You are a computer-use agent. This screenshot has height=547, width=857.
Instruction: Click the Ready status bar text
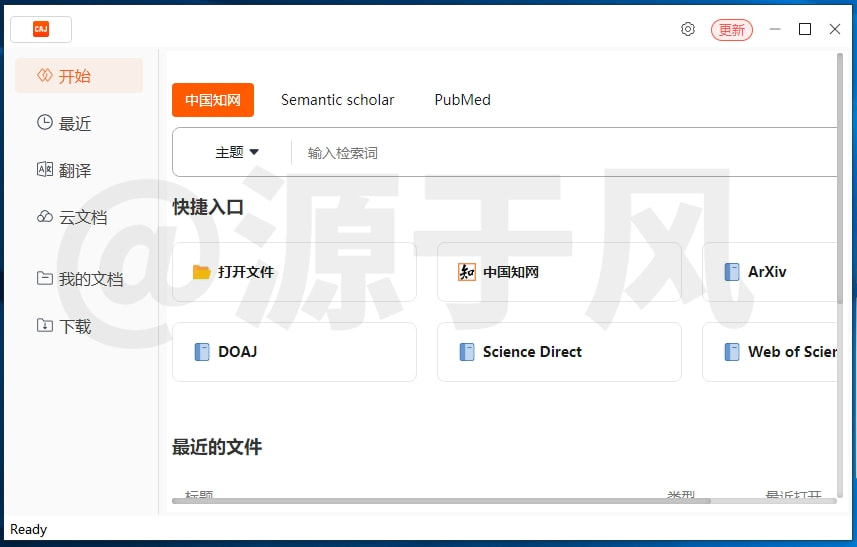[x=28, y=529]
